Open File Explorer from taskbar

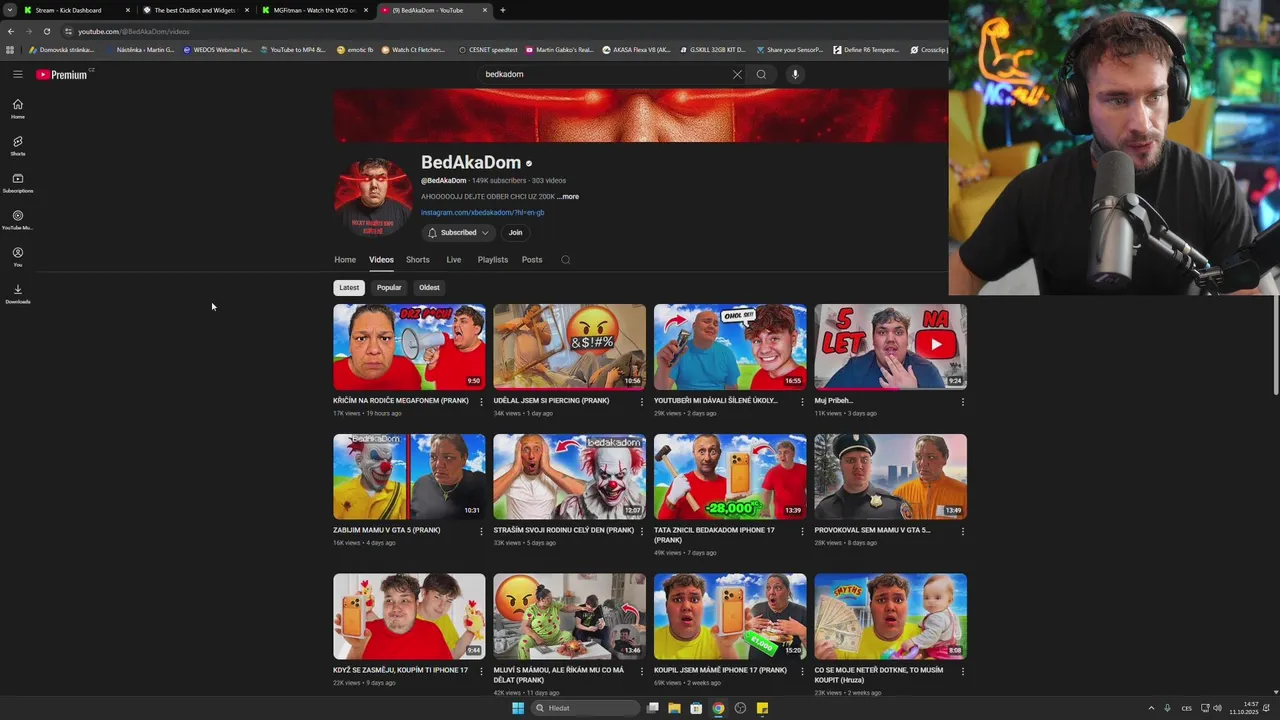click(674, 708)
